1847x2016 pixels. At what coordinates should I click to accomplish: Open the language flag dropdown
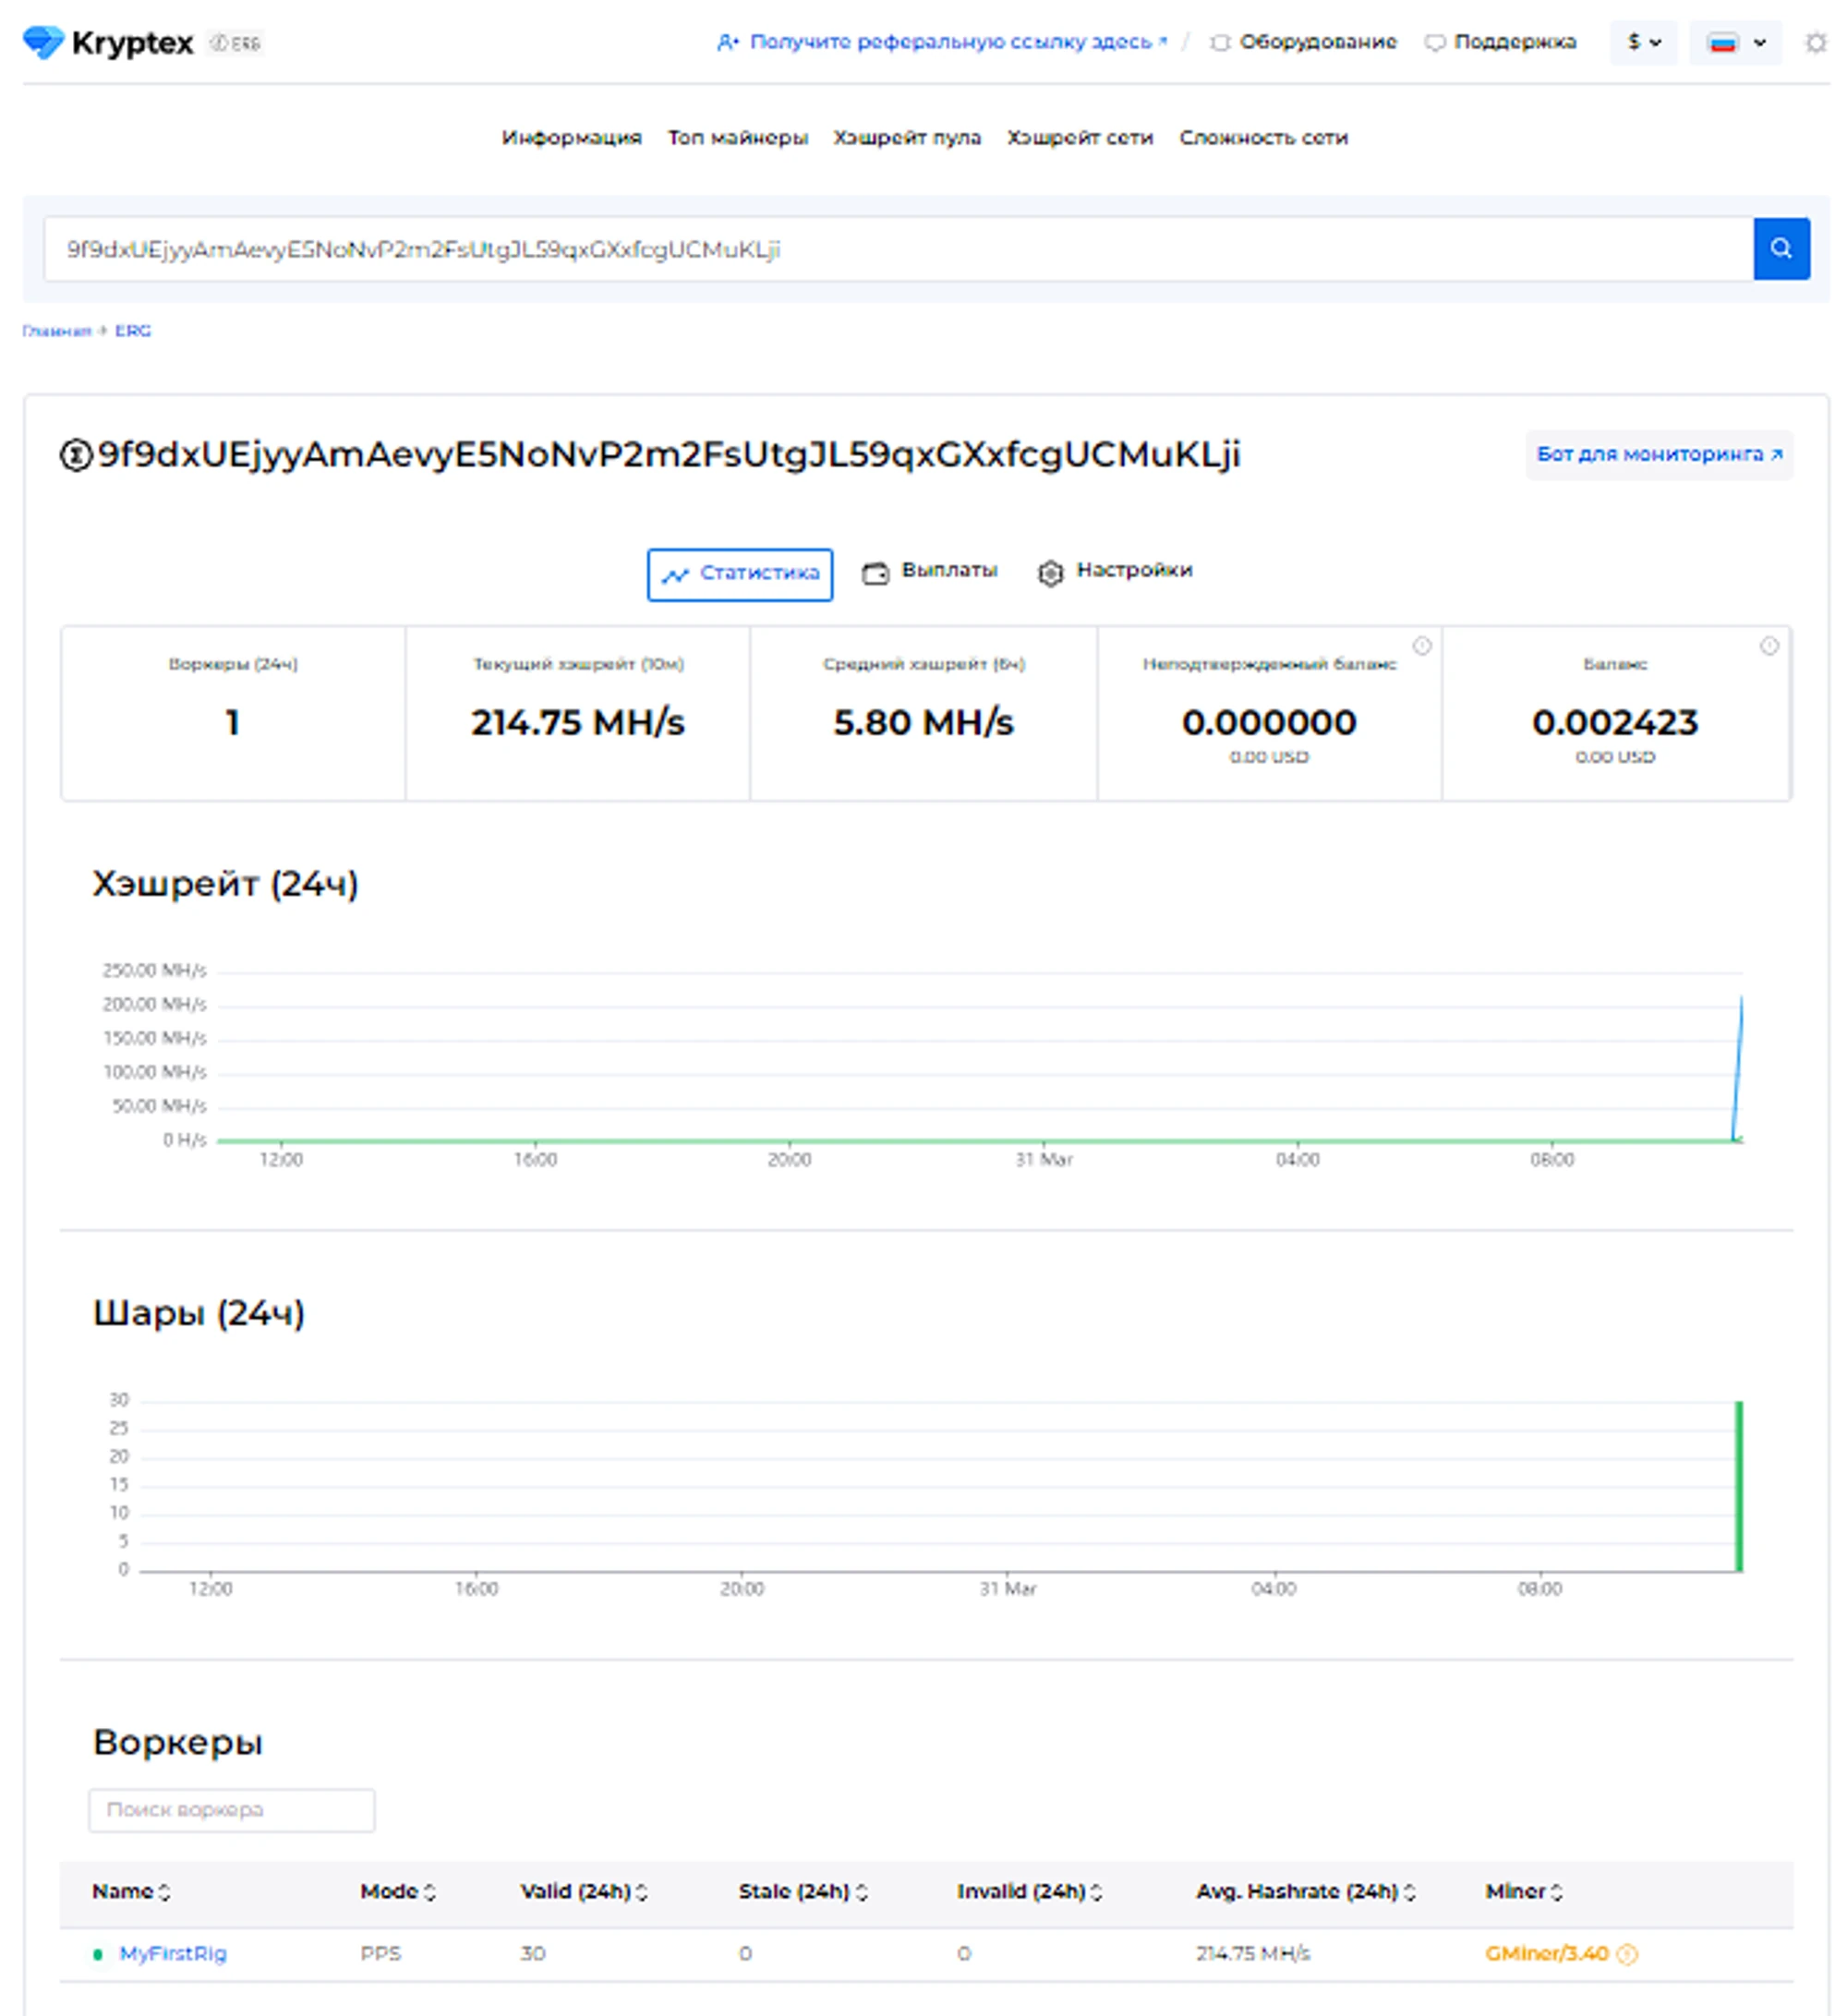1734,43
